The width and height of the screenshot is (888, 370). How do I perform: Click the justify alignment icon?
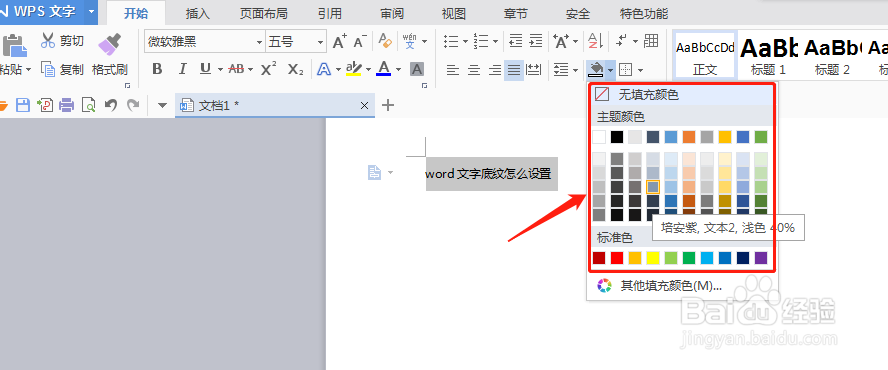514,70
